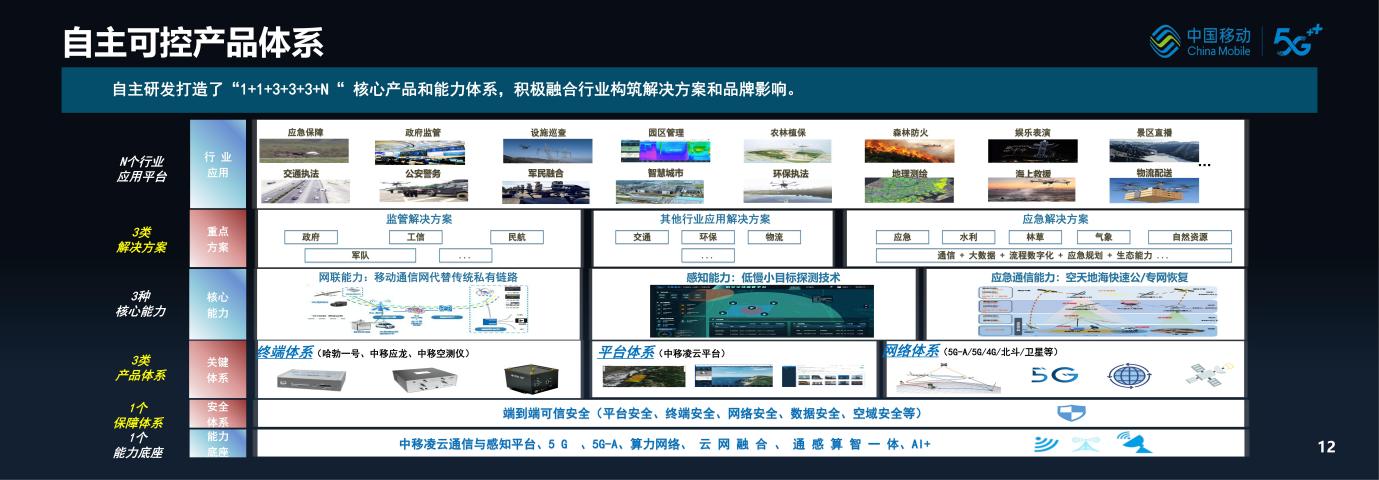1379x480 pixels.
Task: Click the 5G network icon
Action: pyautogui.click(x=1054, y=375)
